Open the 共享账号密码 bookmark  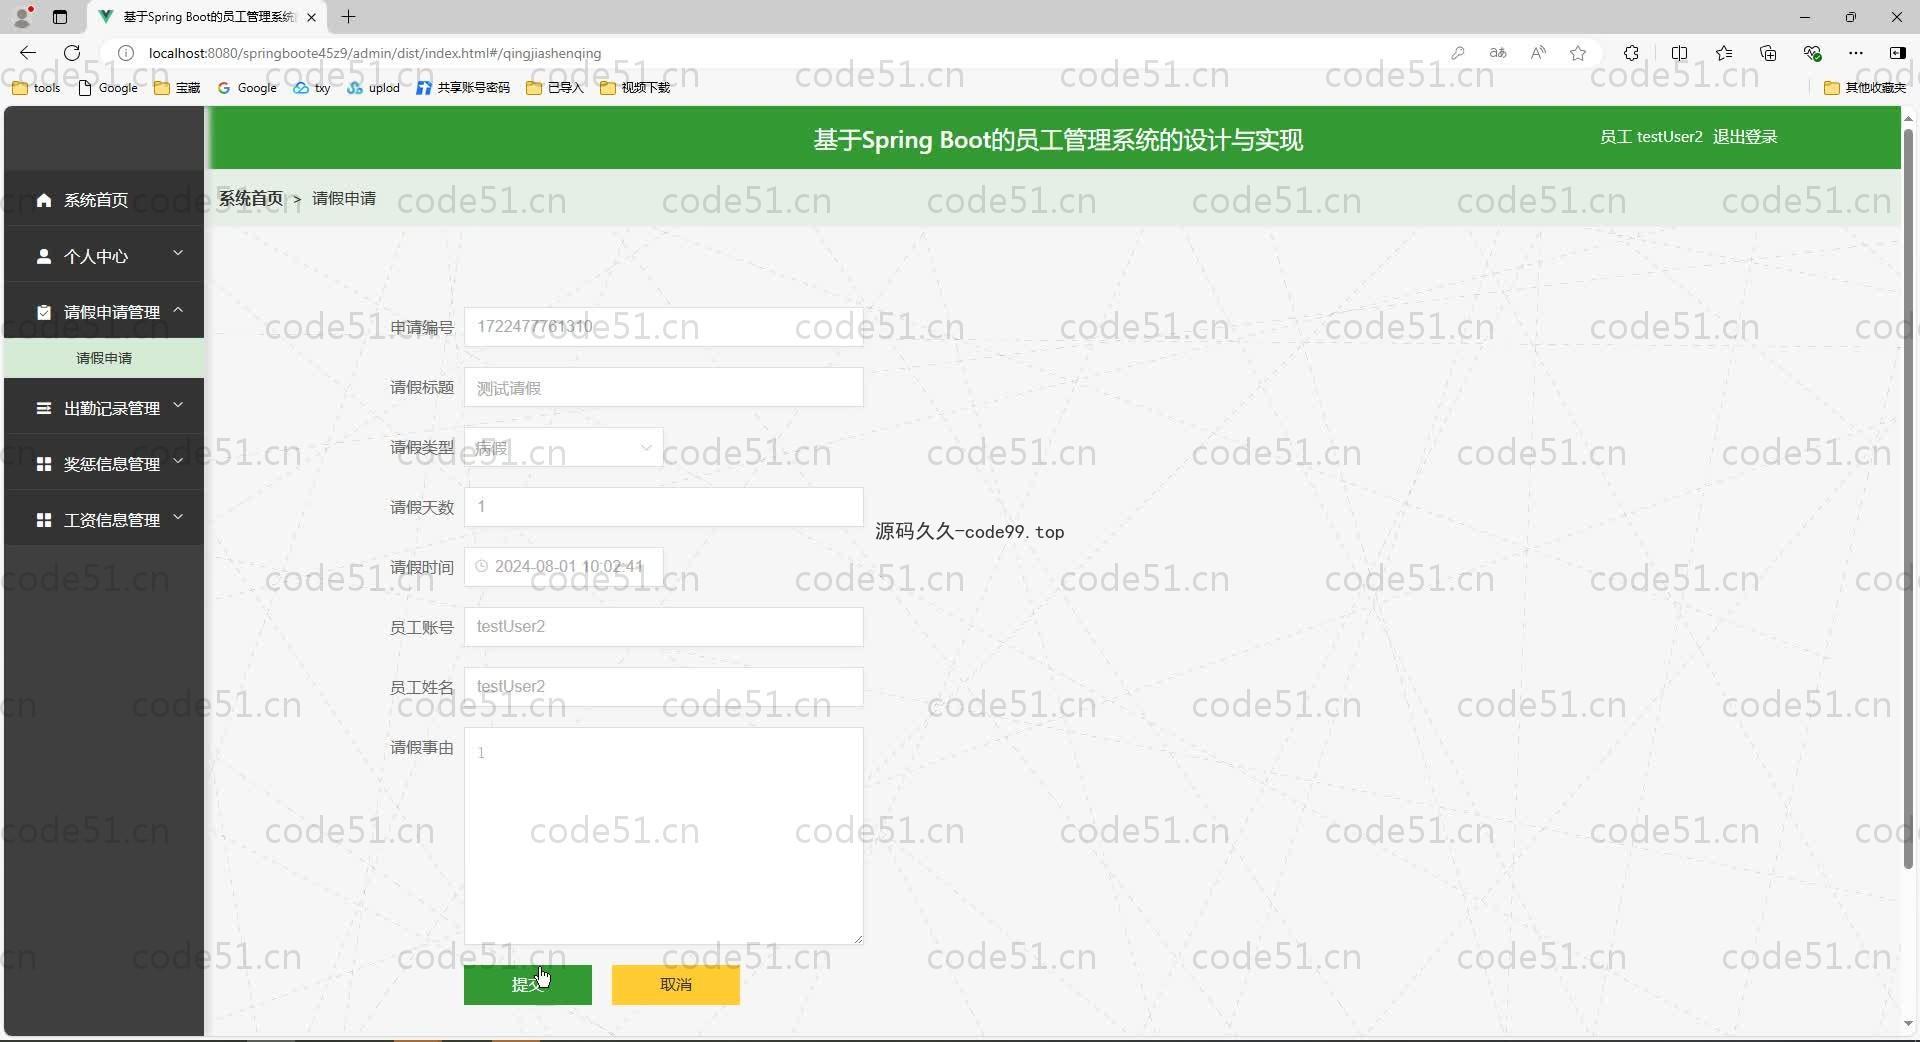pos(463,88)
